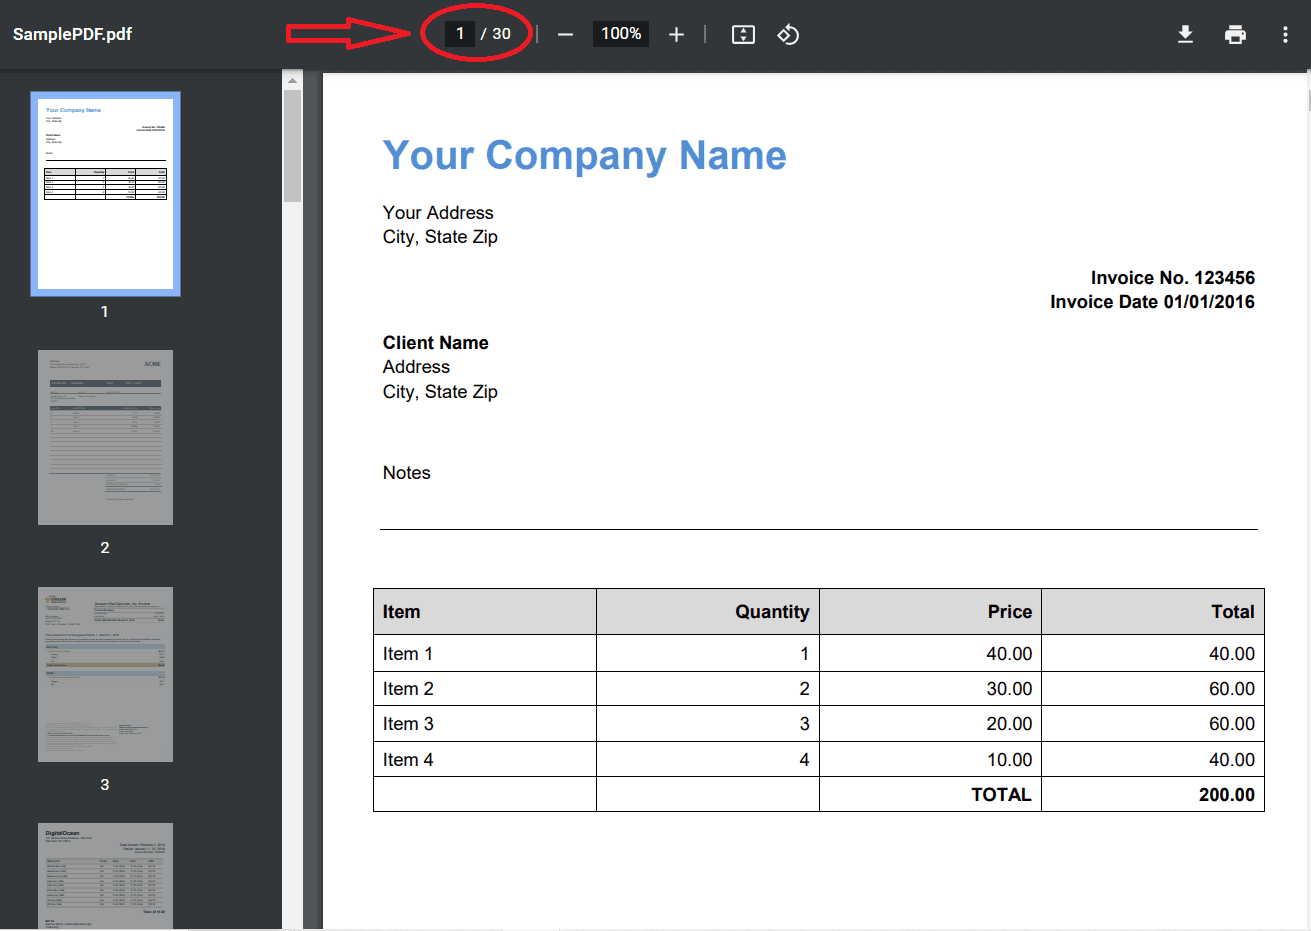Click the zoom percentage display showing 100%
The width and height of the screenshot is (1311, 931).
click(620, 33)
